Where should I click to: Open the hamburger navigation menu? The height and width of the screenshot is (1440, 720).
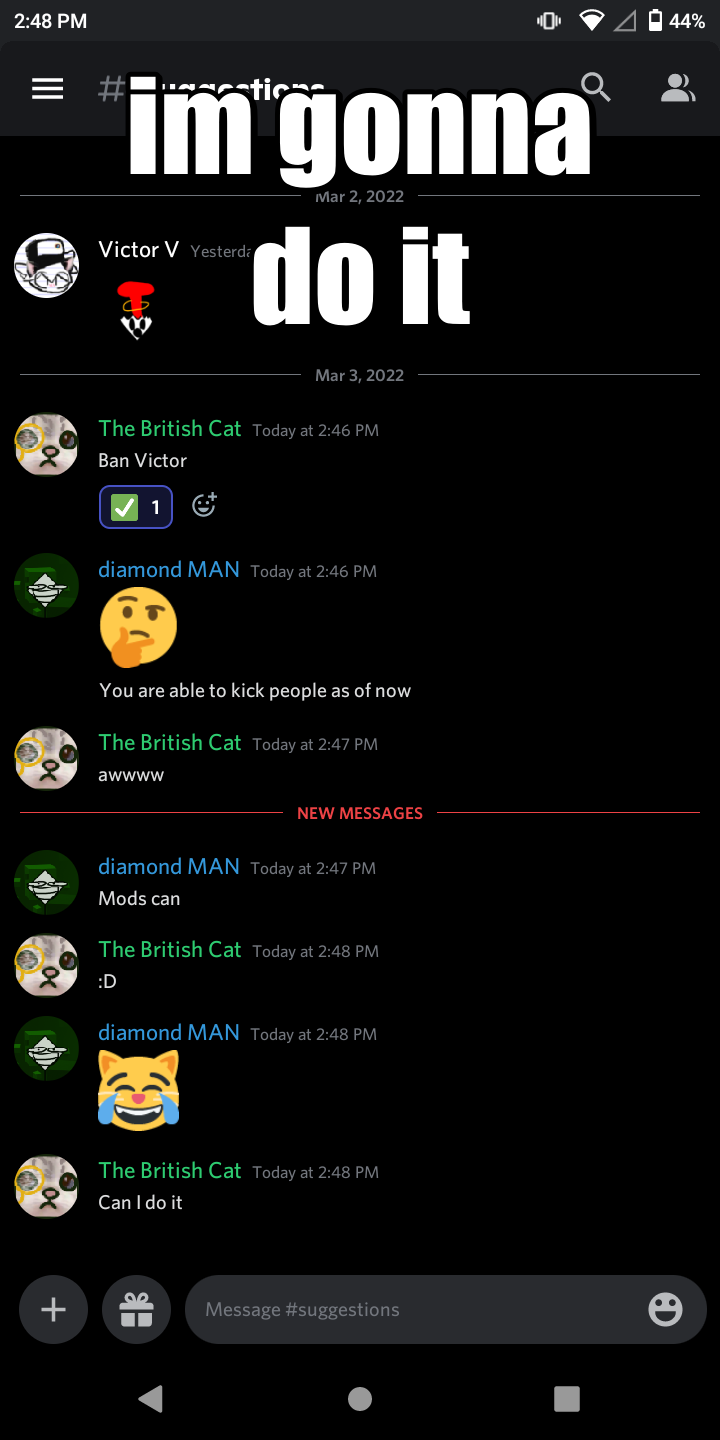47,89
